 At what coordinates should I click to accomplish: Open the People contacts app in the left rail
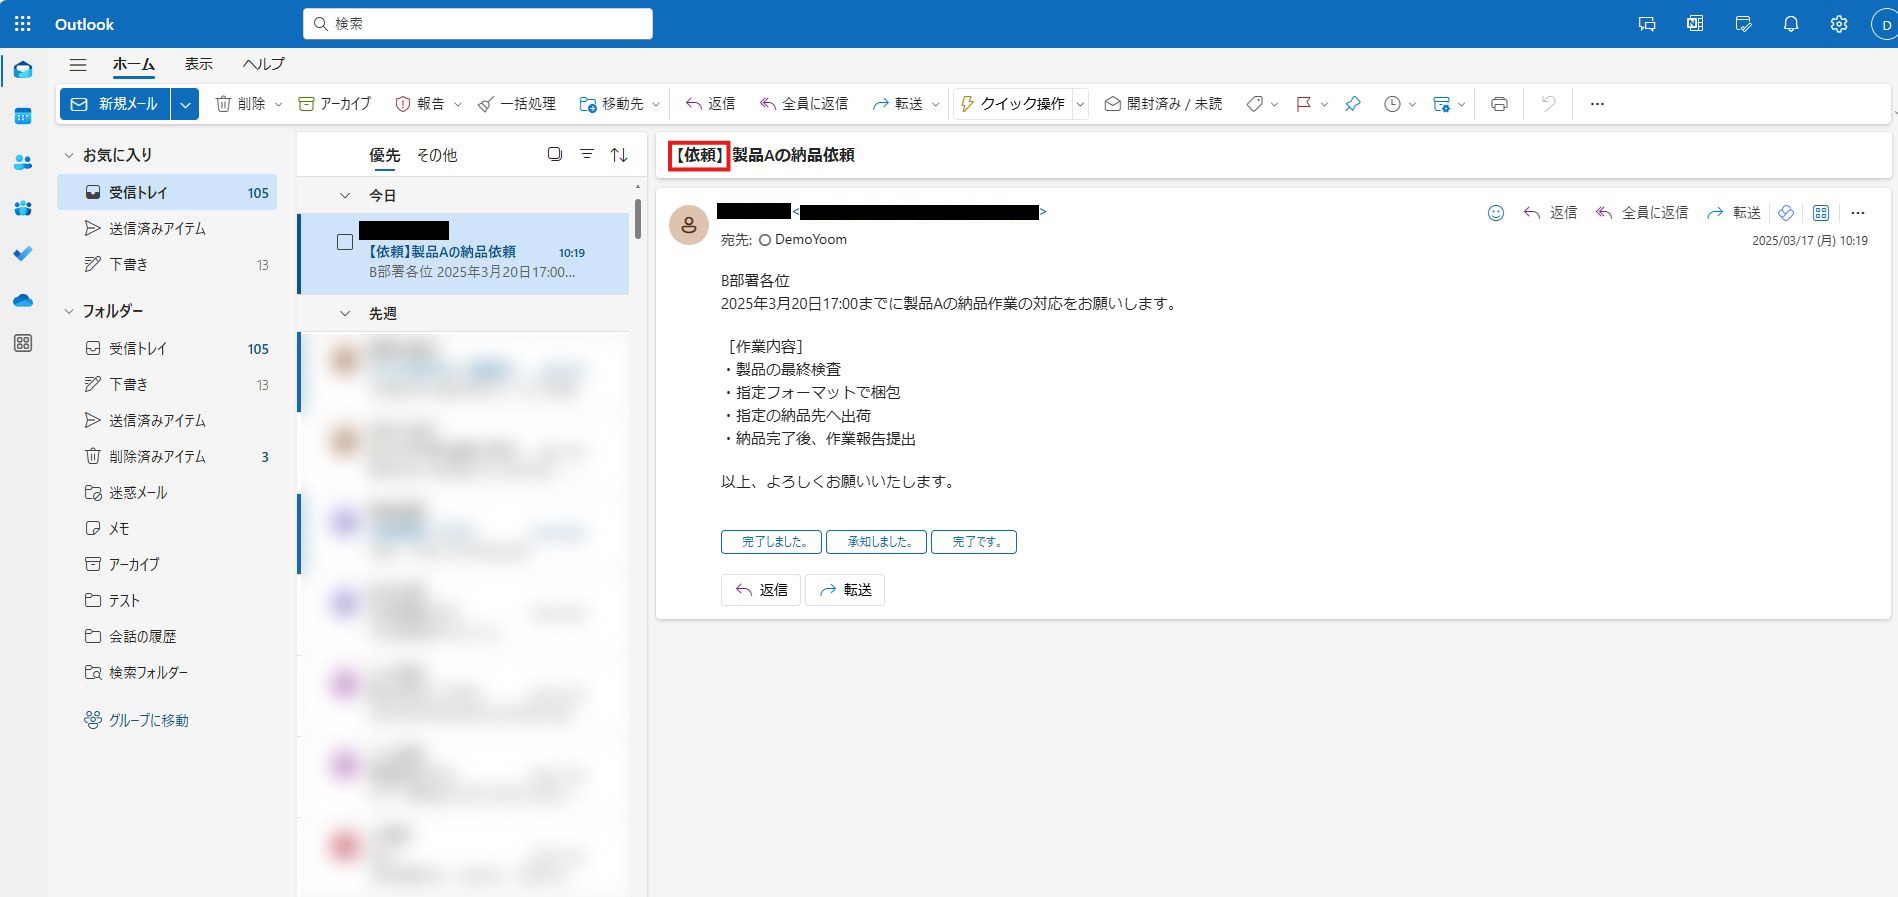(x=23, y=162)
